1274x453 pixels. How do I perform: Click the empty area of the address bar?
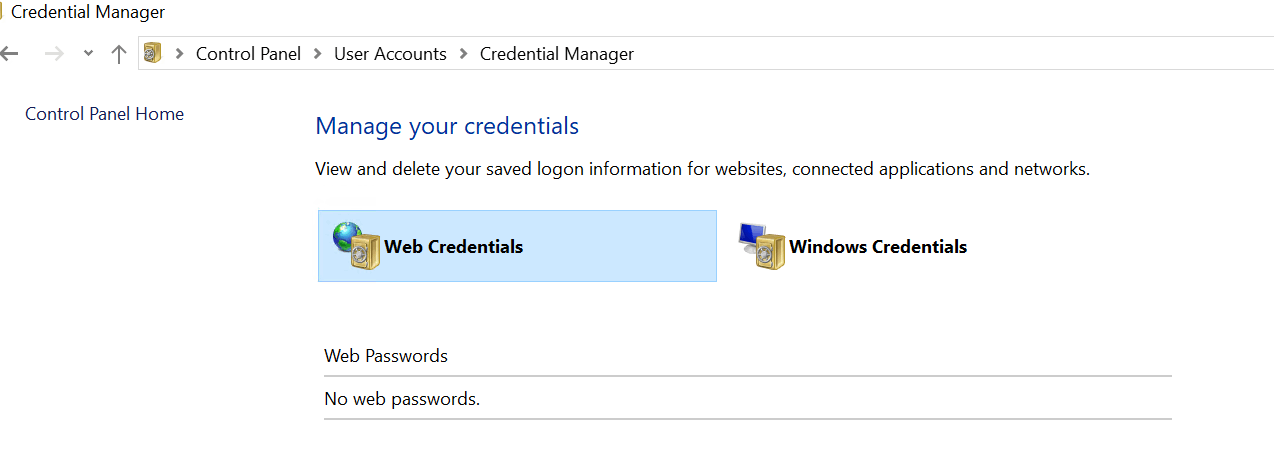pyautogui.click(x=950, y=54)
